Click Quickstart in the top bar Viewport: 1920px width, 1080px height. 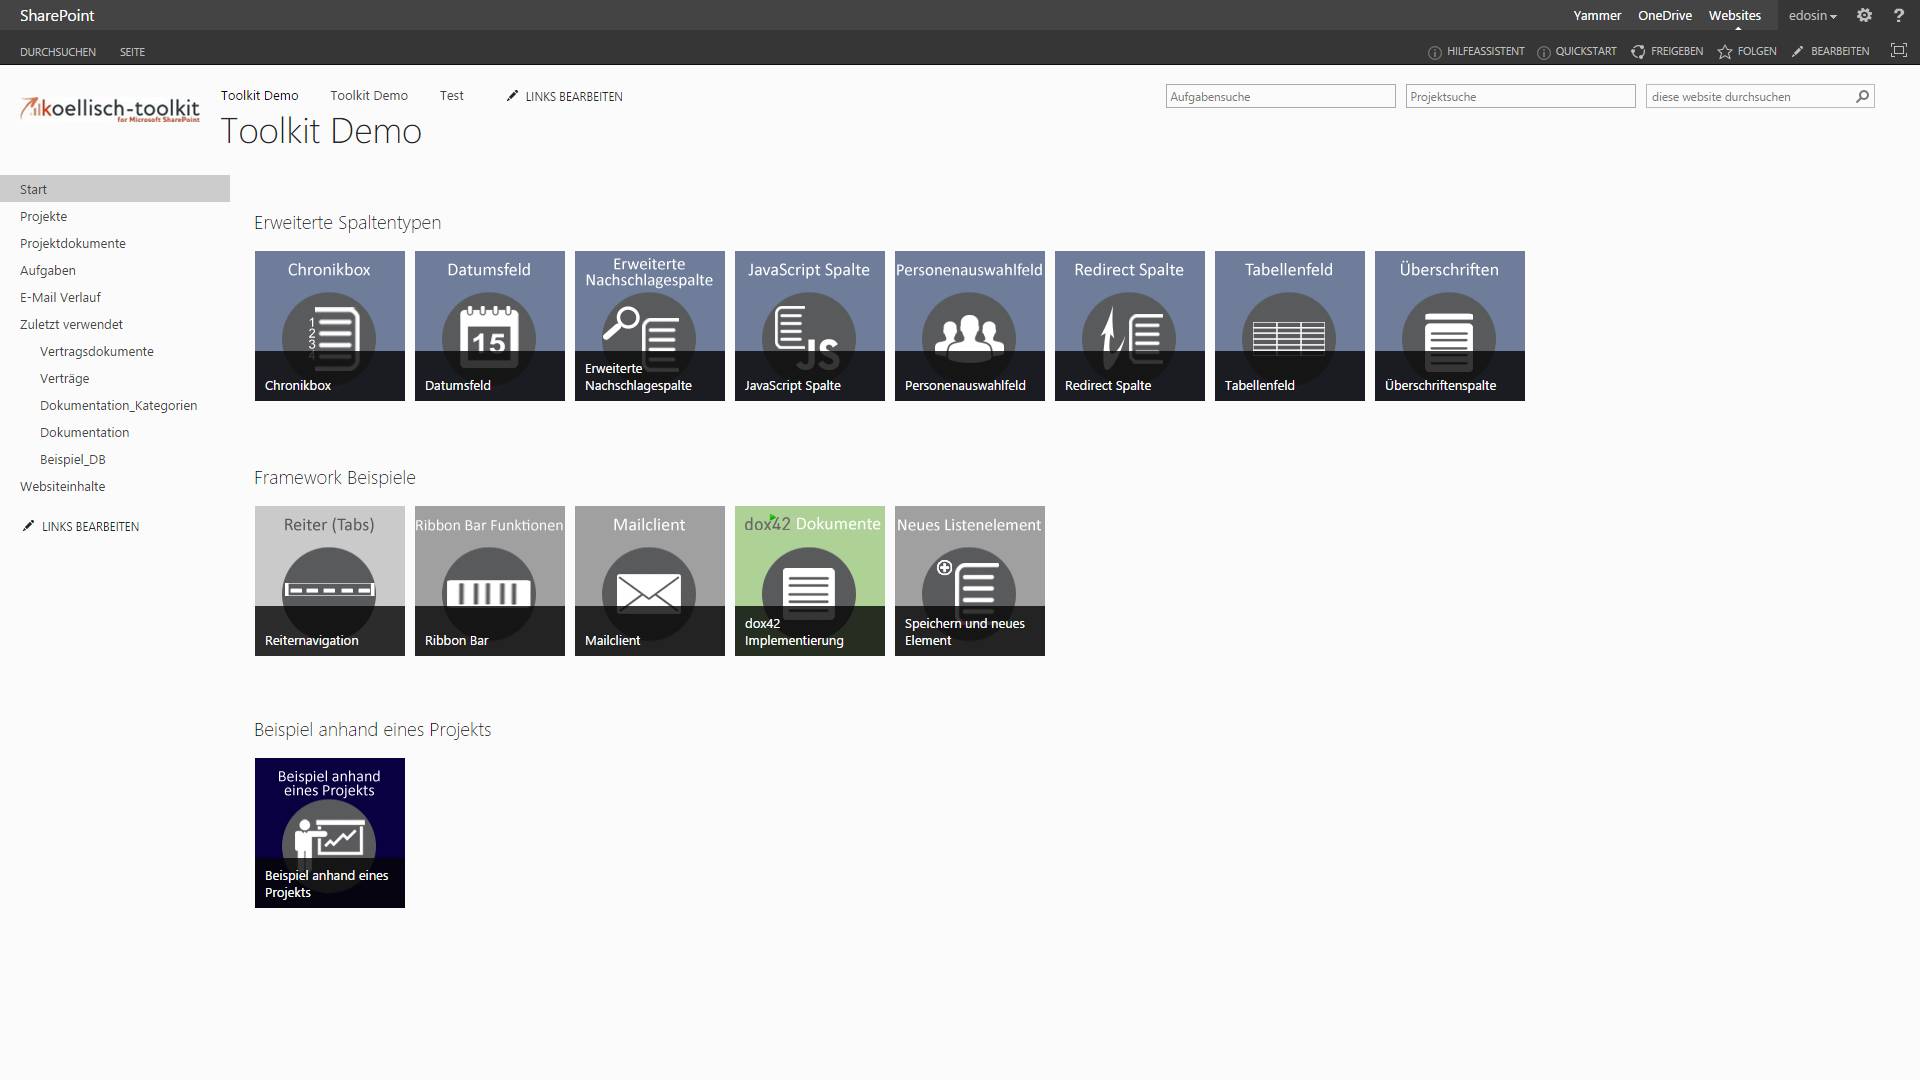(1576, 51)
